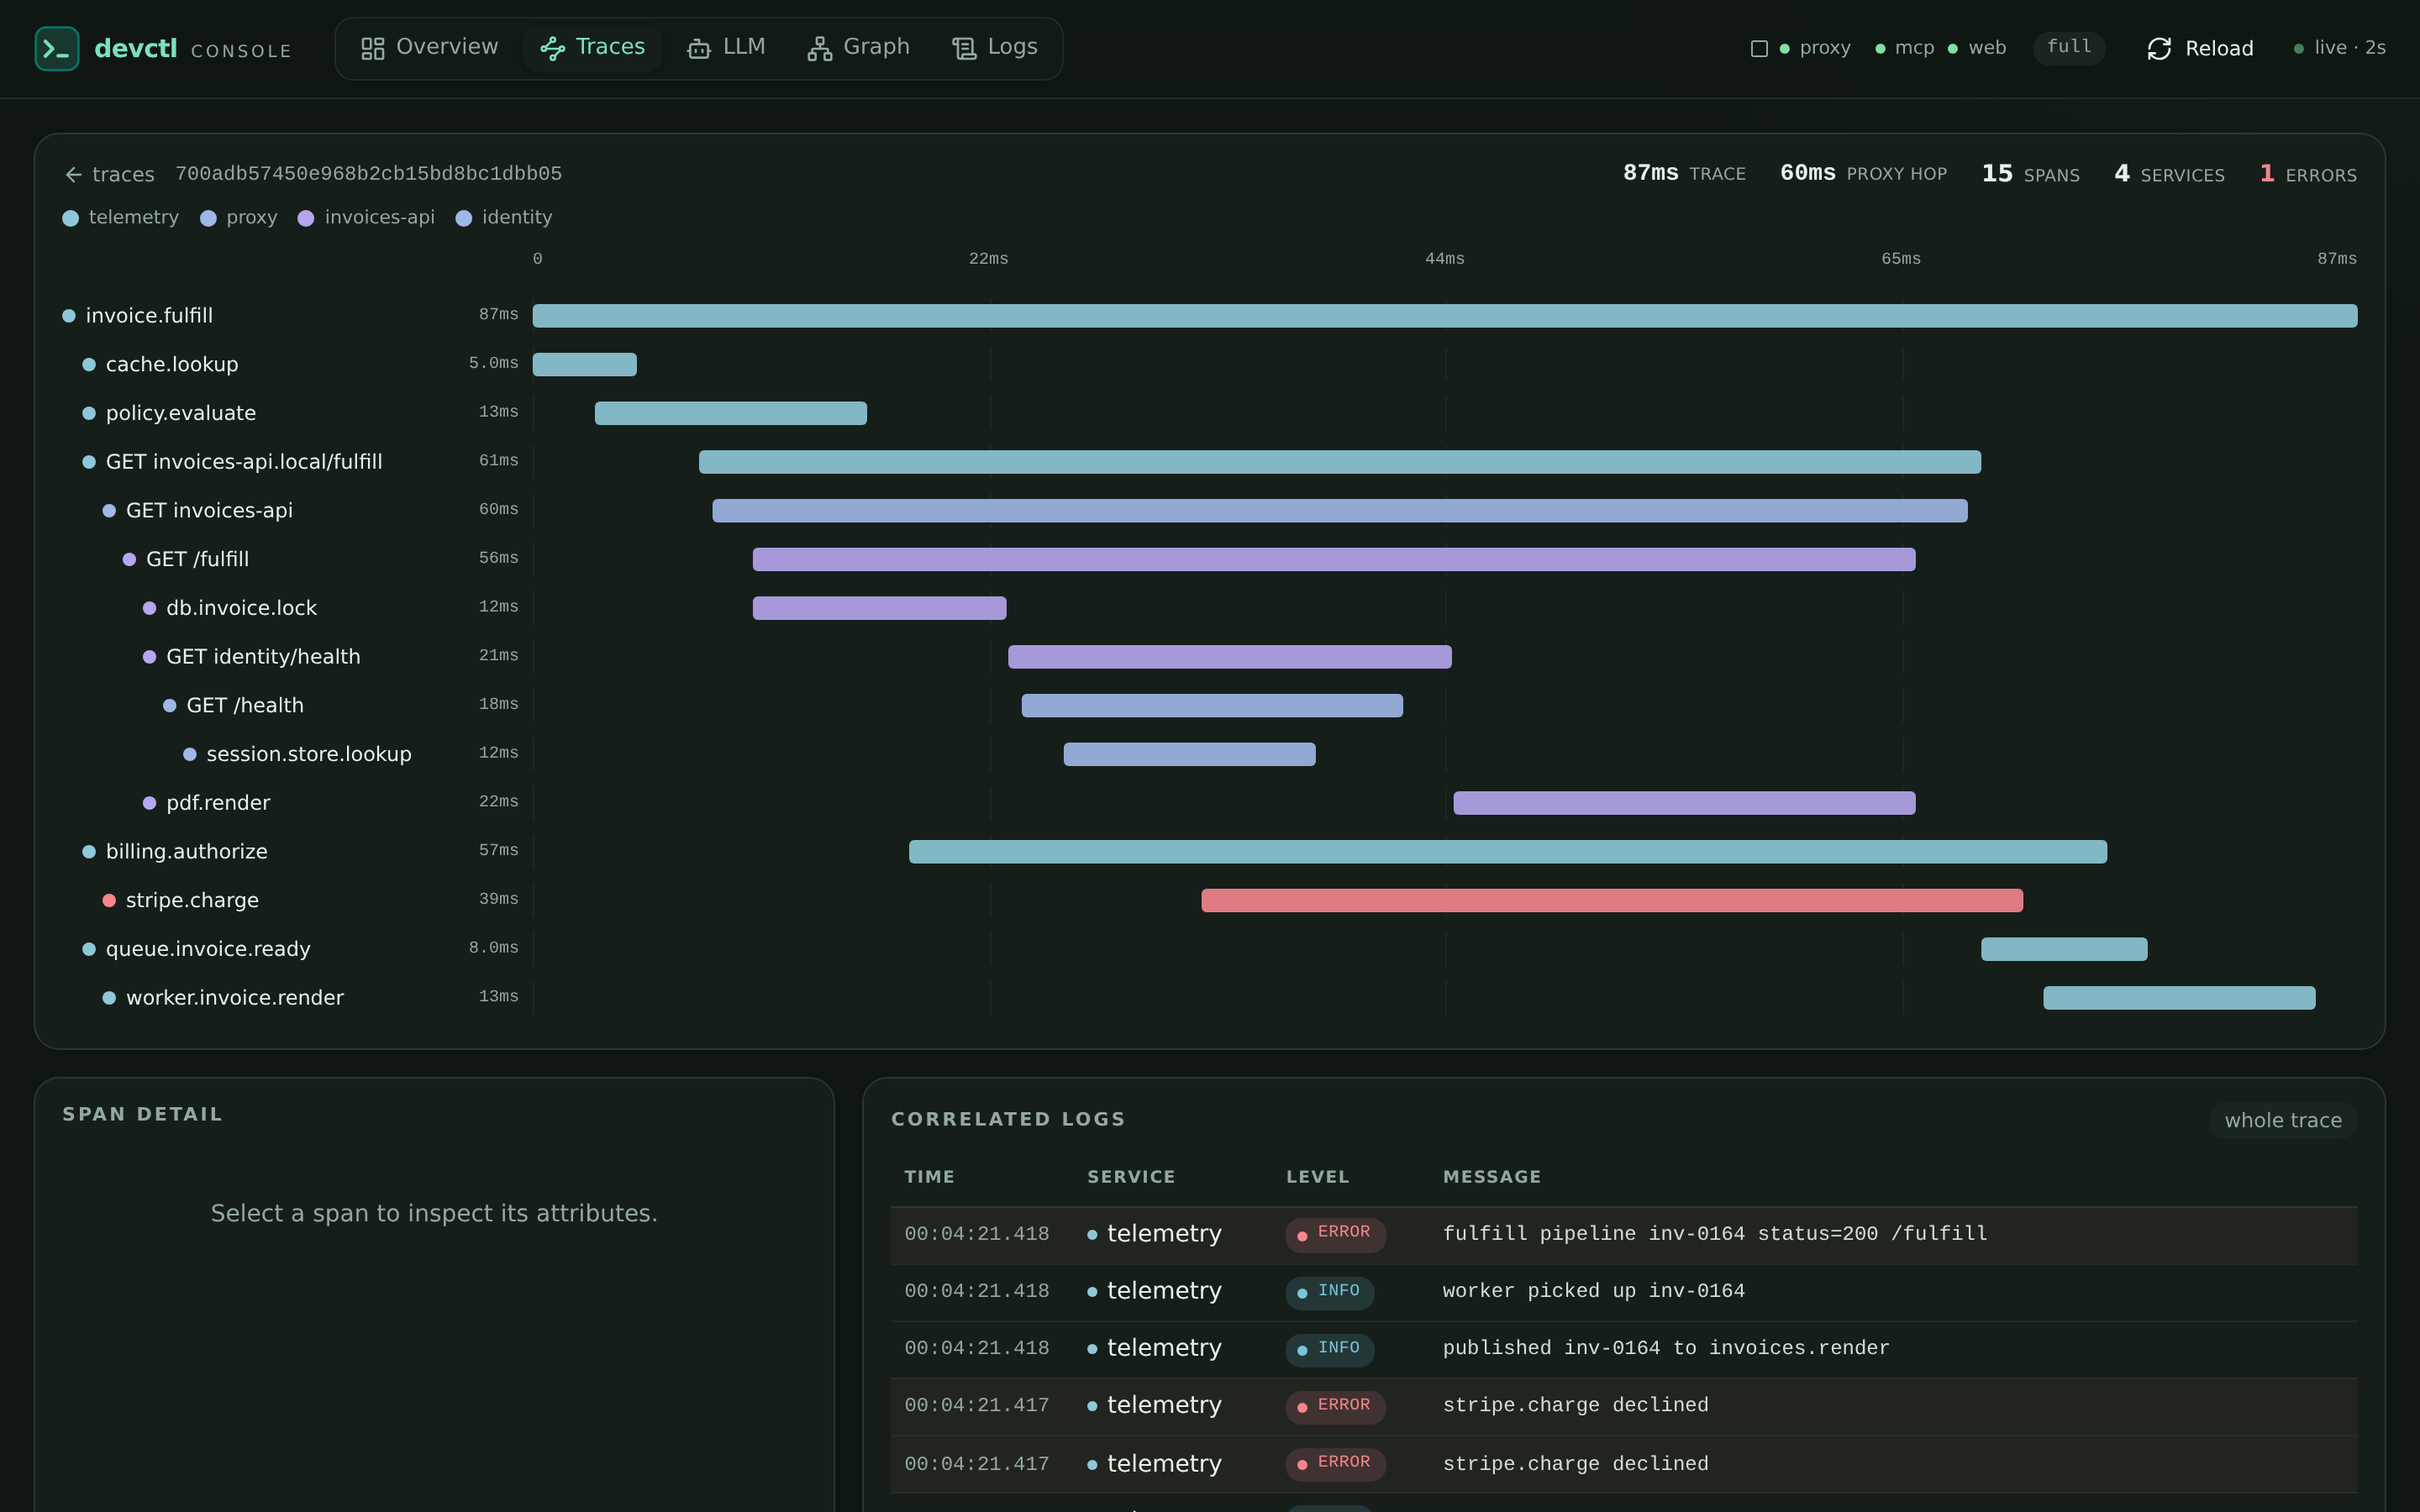The height and width of the screenshot is (1512, 2420).
Task: Select the pdf.render span row
Action: coord(1210,803)
